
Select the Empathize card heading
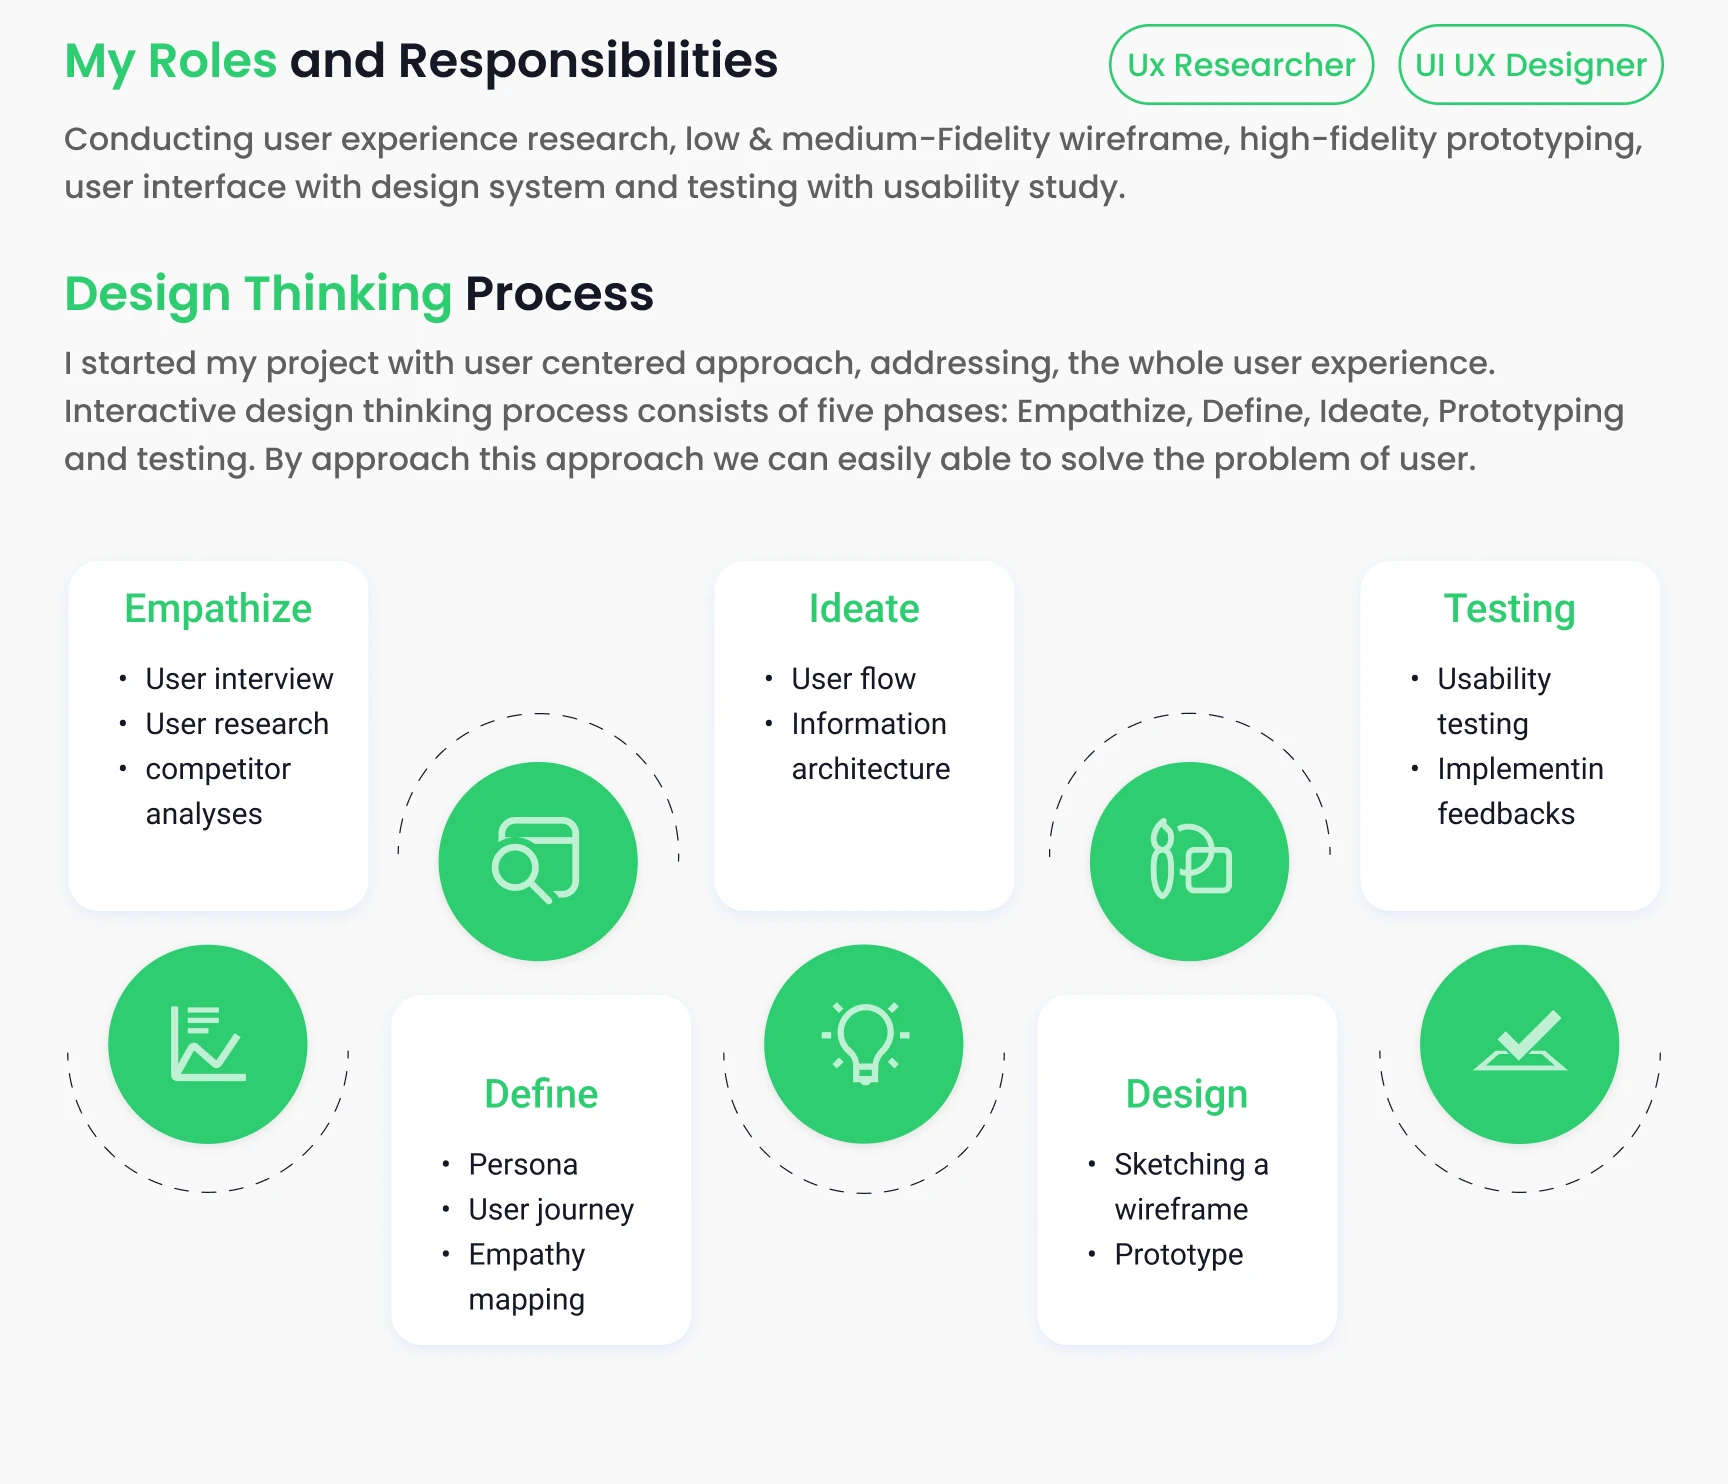[218, 609]
